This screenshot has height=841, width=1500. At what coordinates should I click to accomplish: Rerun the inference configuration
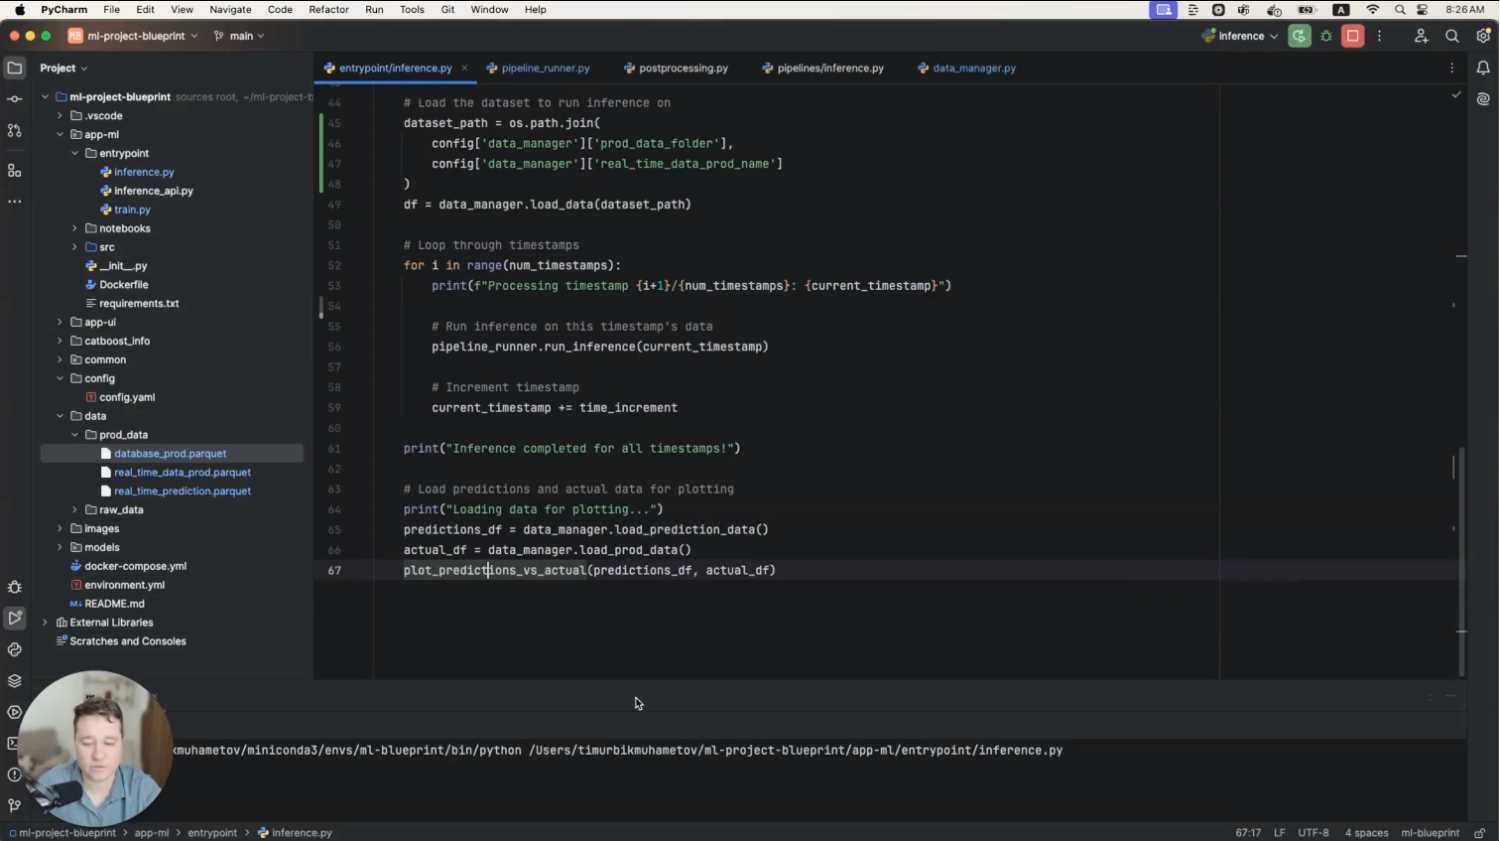point(1299,36)
